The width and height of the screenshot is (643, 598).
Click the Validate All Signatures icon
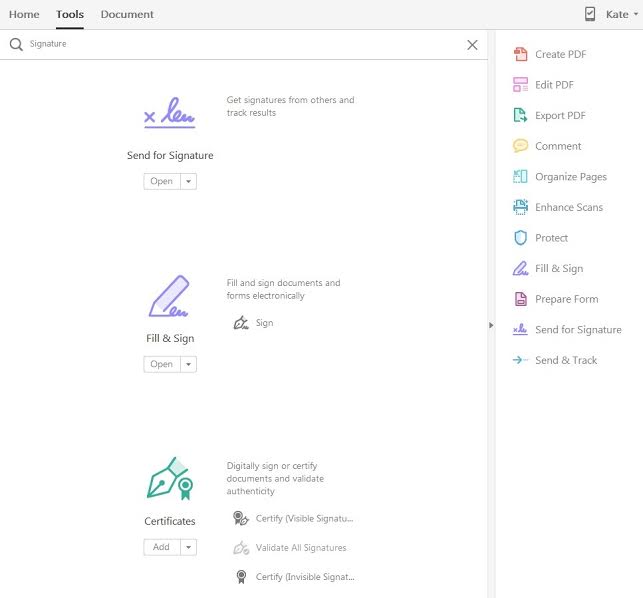[x=241, y=548]
